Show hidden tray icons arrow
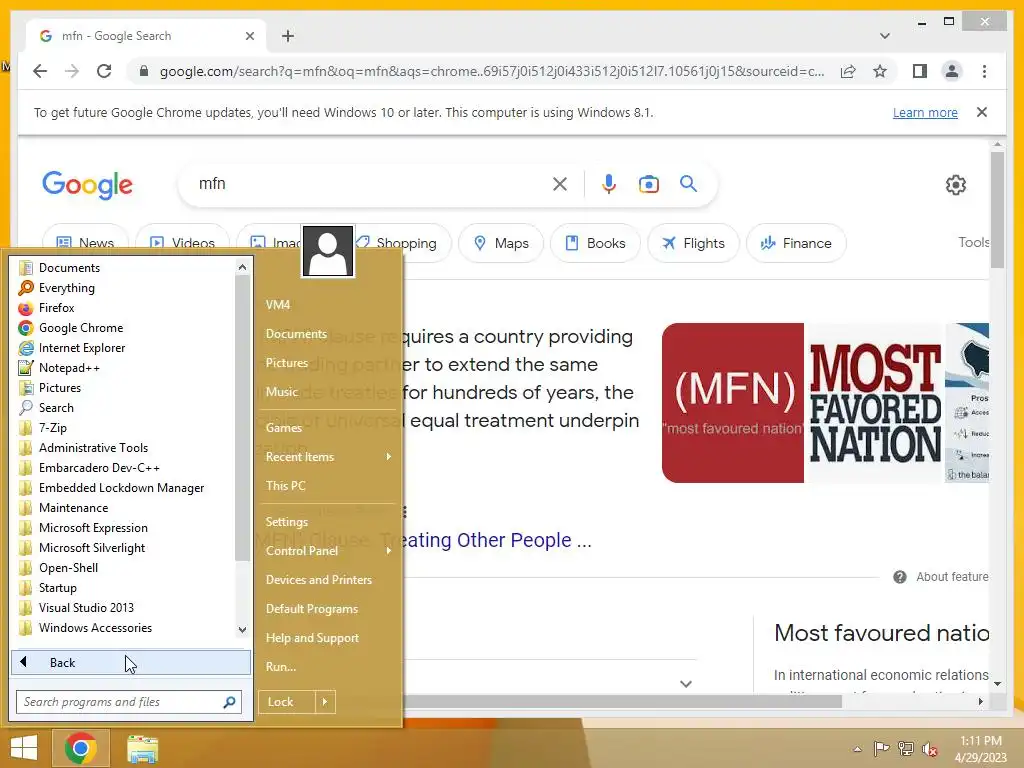The width and height of the screenshot is (1024, 768). click(x=857, y=749)
